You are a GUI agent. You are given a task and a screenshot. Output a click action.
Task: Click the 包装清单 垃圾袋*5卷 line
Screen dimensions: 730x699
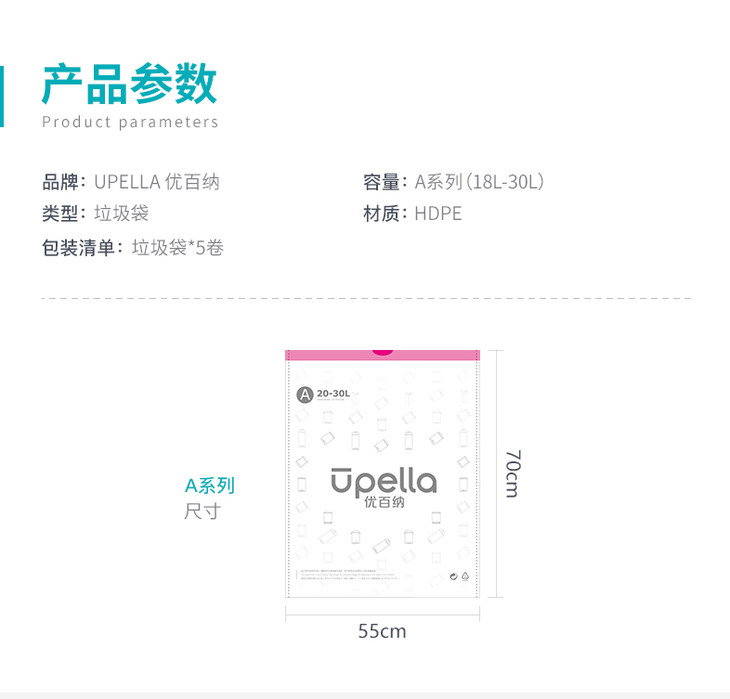132,247
